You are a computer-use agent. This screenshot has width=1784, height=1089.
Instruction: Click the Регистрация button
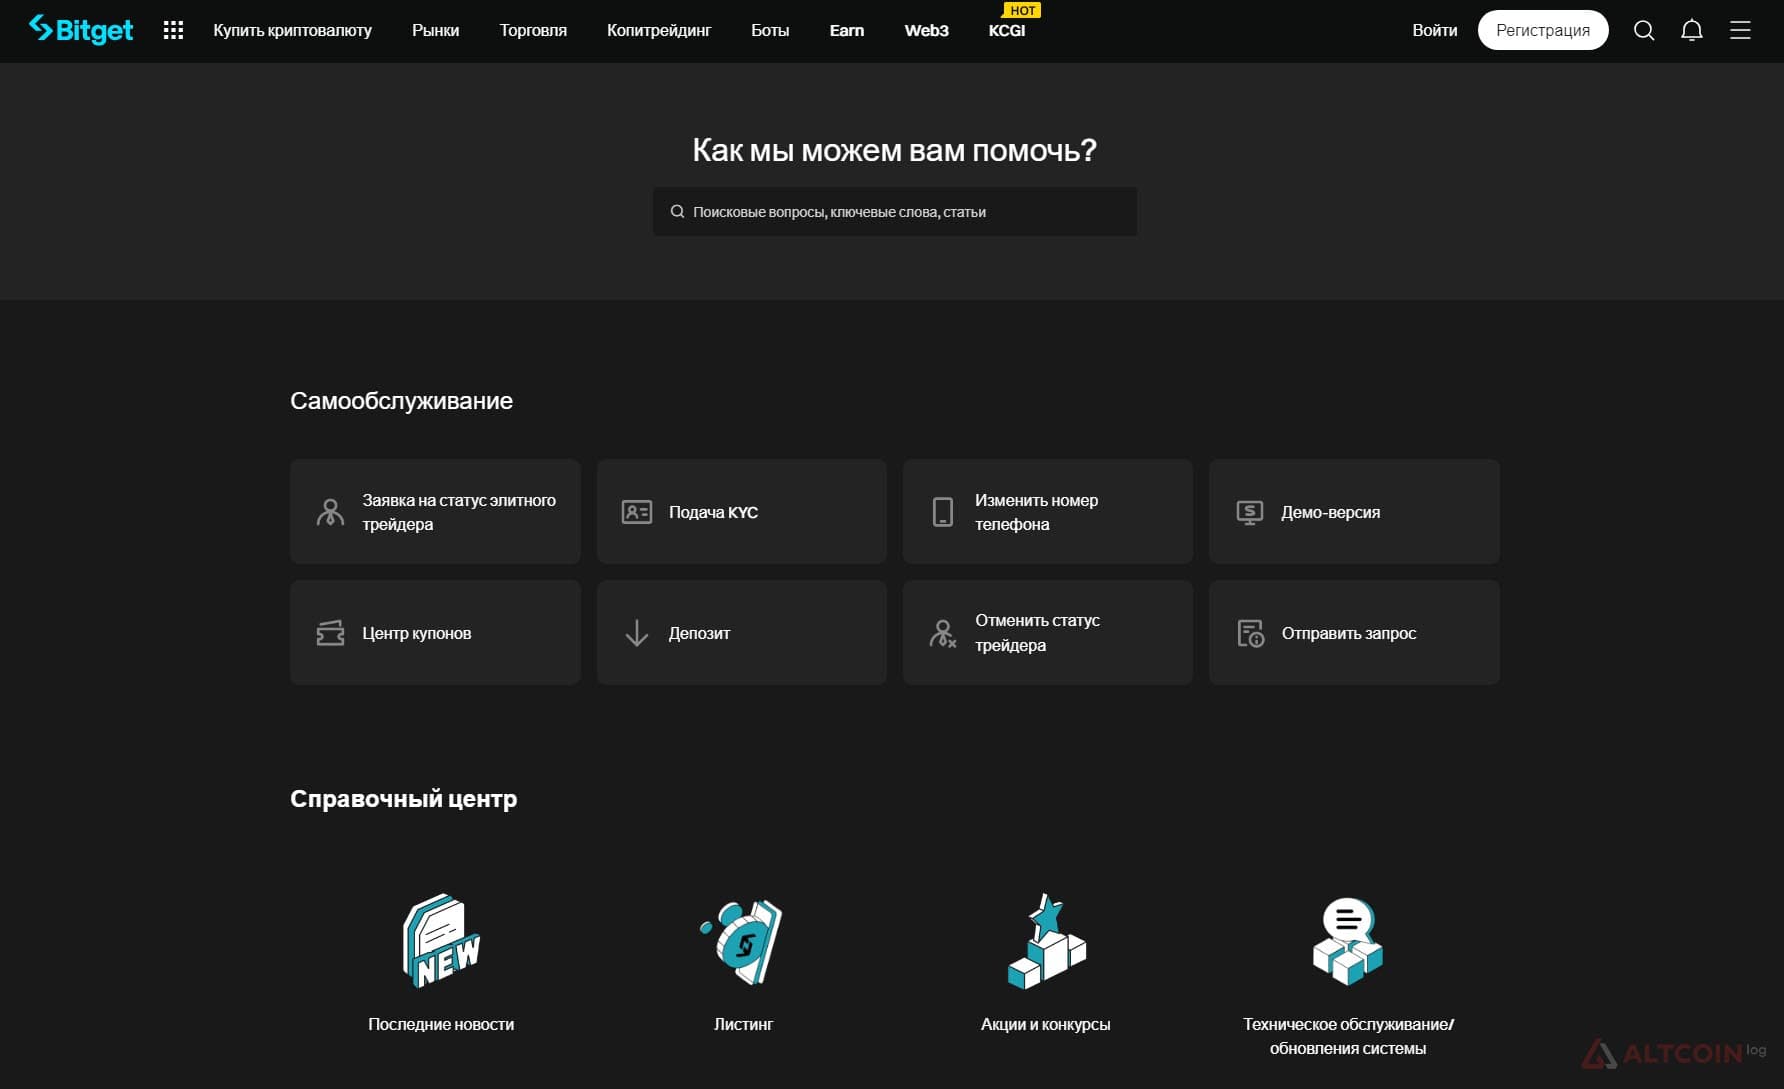(x=1543, y=30)
